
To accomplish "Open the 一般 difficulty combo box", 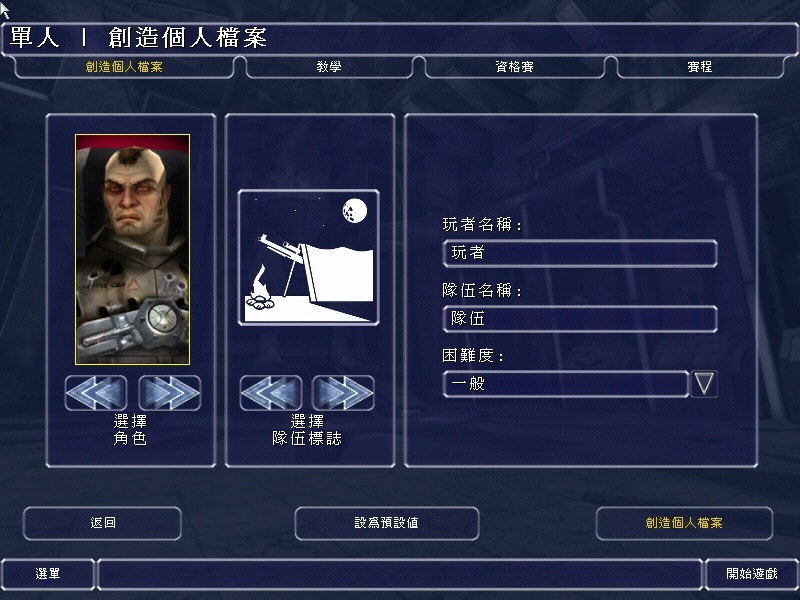I will [x=566, y=384].
